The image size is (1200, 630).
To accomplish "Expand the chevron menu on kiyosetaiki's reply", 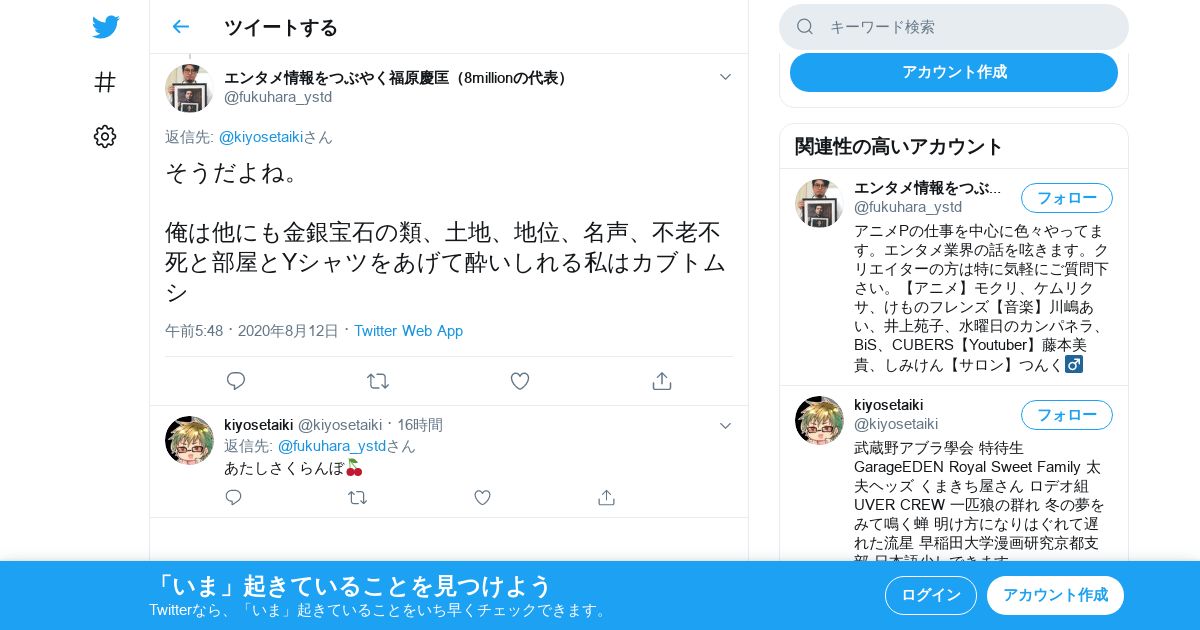I will tap(726, 425).
